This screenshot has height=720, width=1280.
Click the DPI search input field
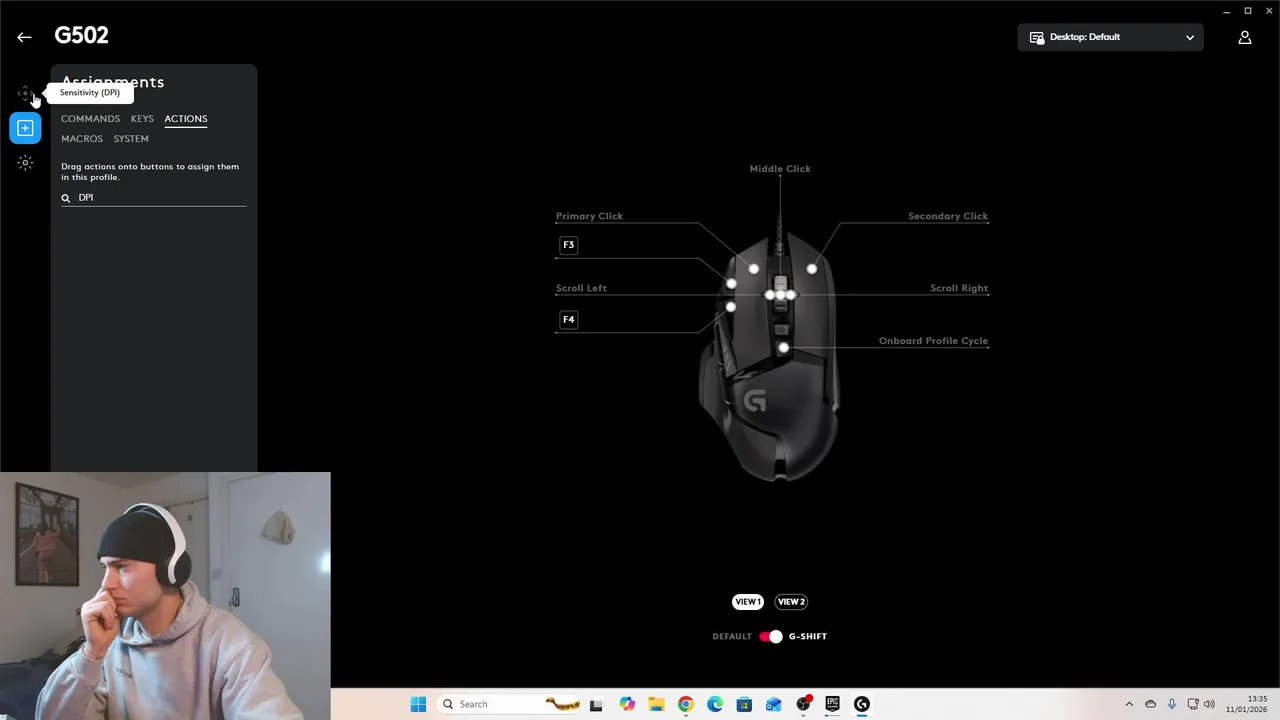(153, 198)
